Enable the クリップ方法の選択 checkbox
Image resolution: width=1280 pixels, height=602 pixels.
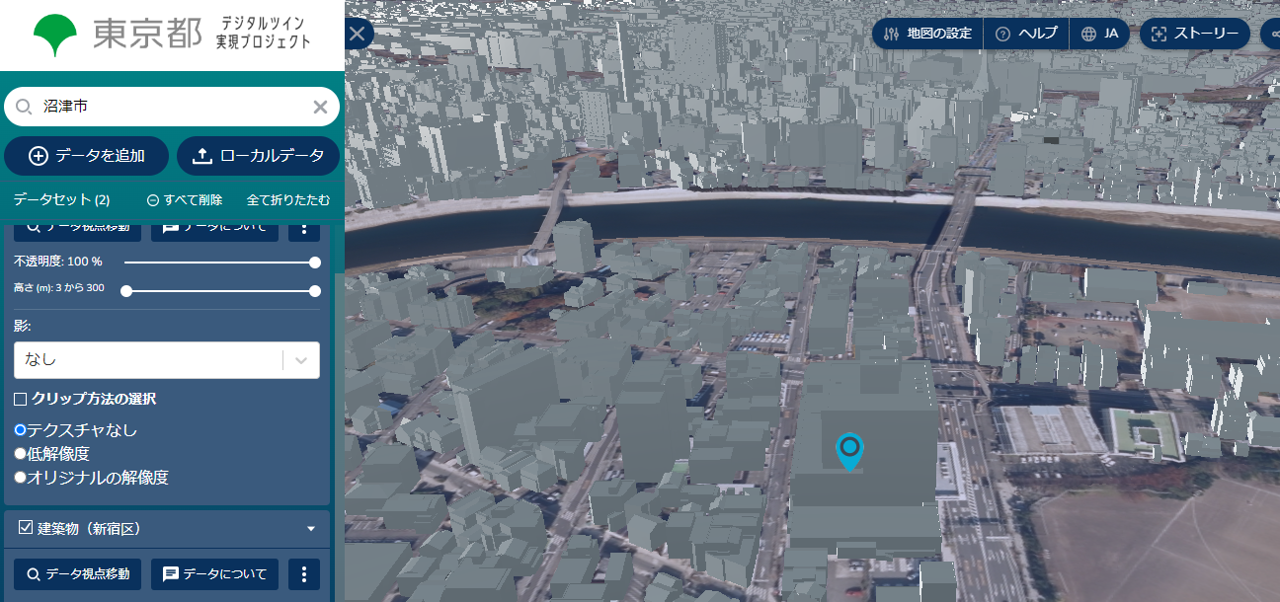[21, 399]
